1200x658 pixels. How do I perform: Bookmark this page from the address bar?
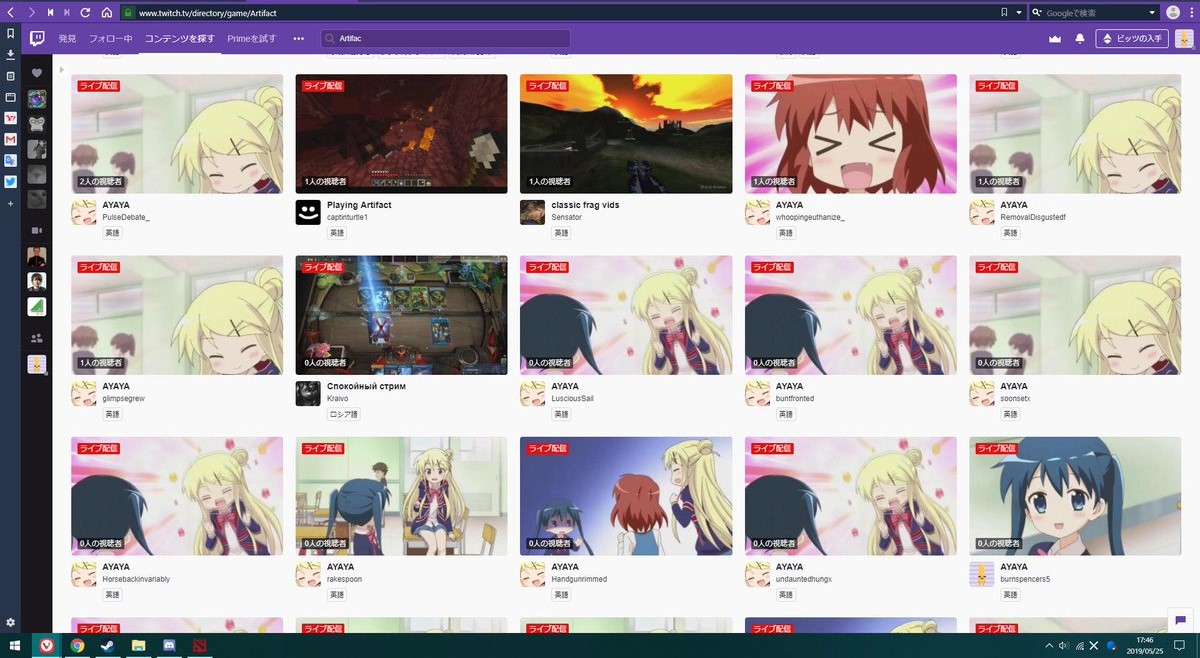pos(1004,13)
